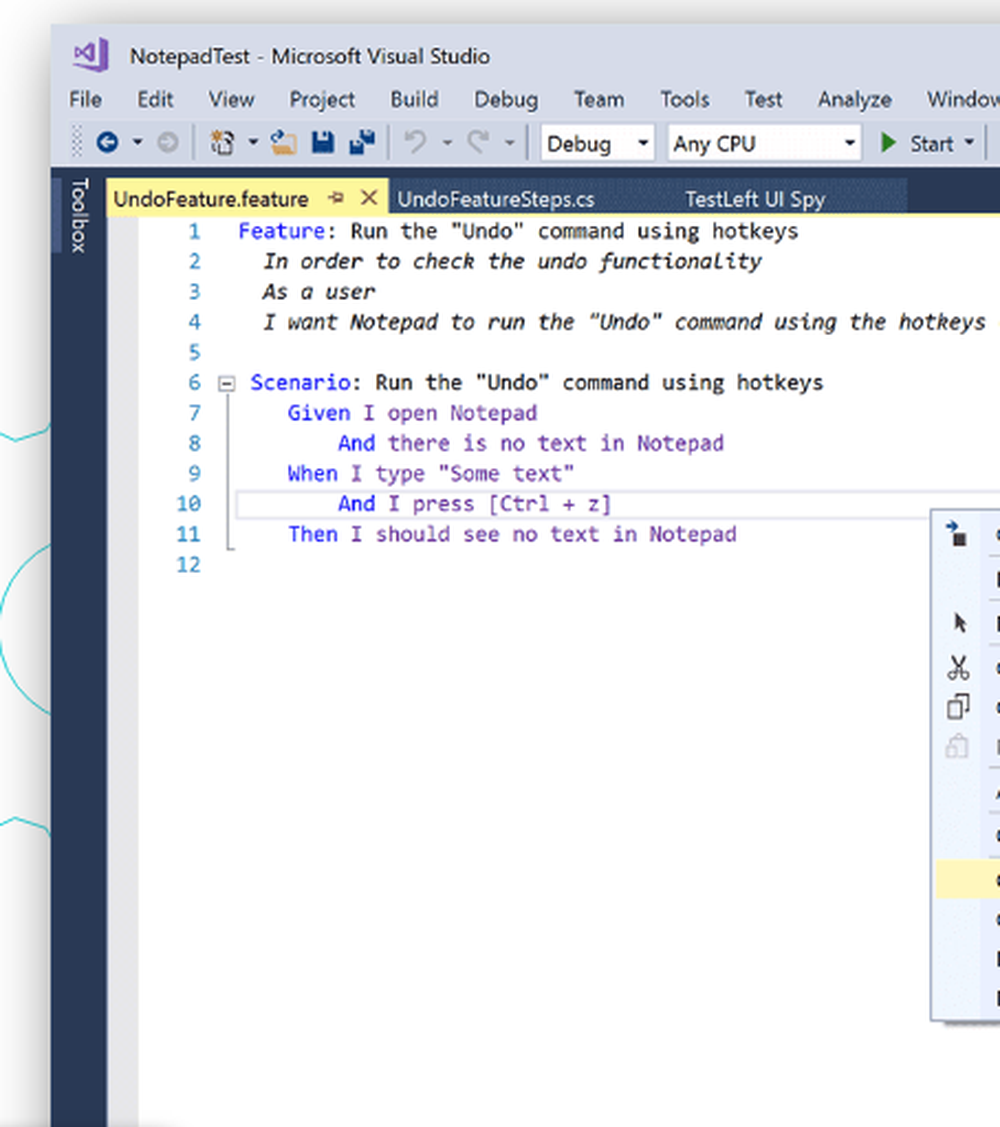Click line number 12 in the gutter
The image size is (1000, 1127).
tap(188, 565)
